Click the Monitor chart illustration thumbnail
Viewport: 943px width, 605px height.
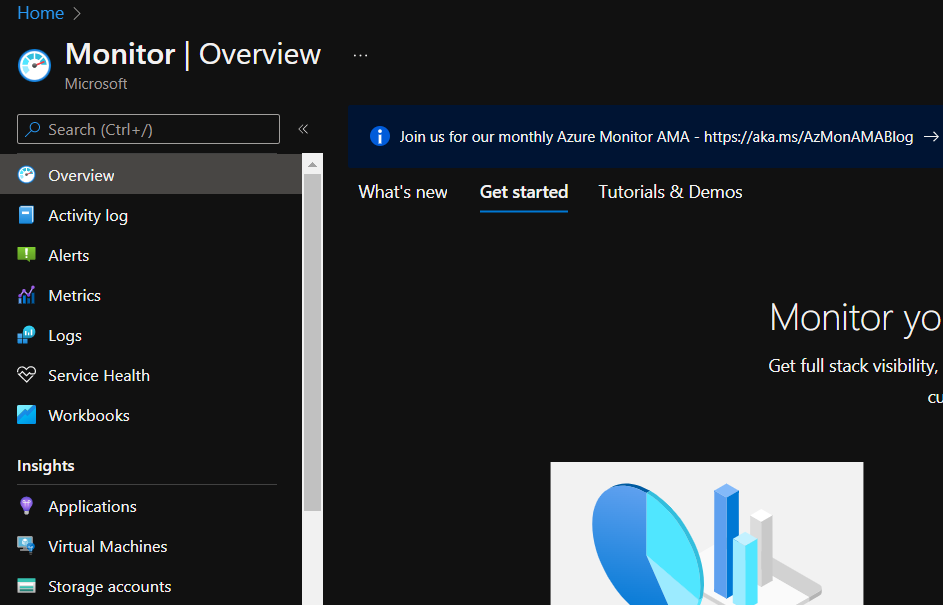(x=706, y=533)
